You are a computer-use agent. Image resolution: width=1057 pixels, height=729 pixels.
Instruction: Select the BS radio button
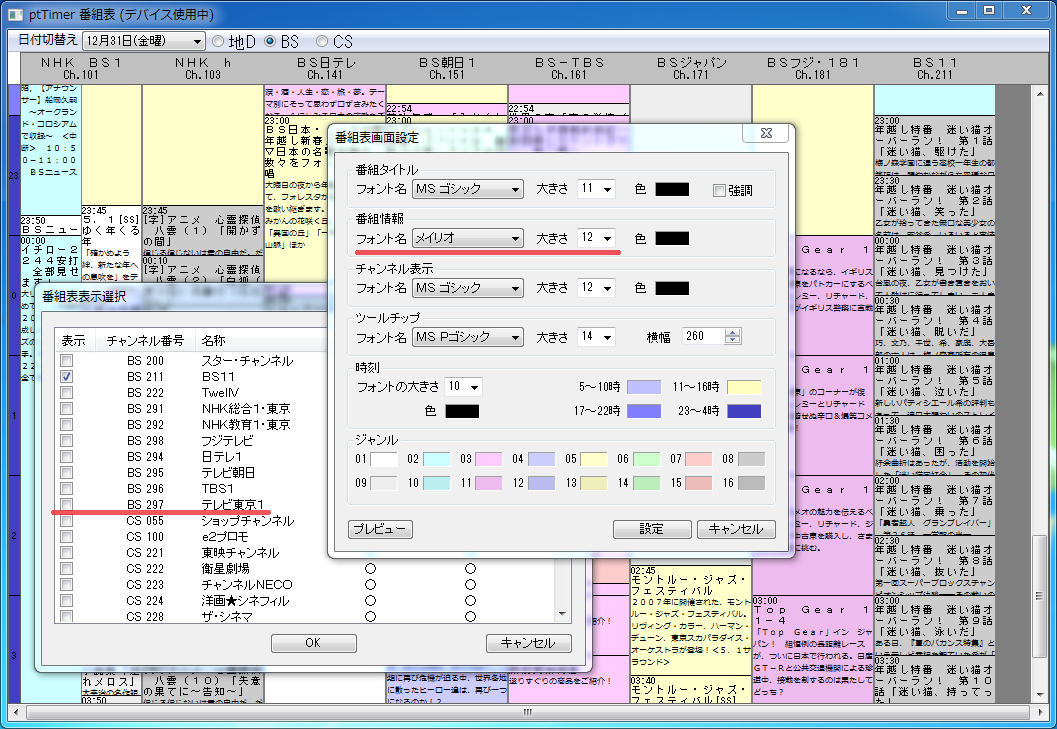[x=270, y=42]
